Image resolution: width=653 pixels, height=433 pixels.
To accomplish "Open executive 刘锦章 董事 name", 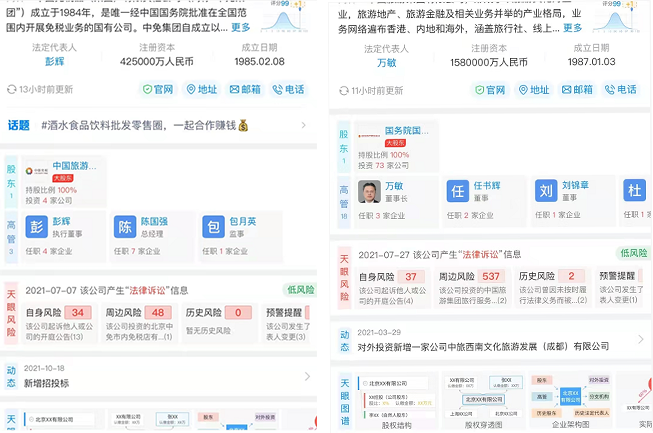I will (x=575, y=185).
